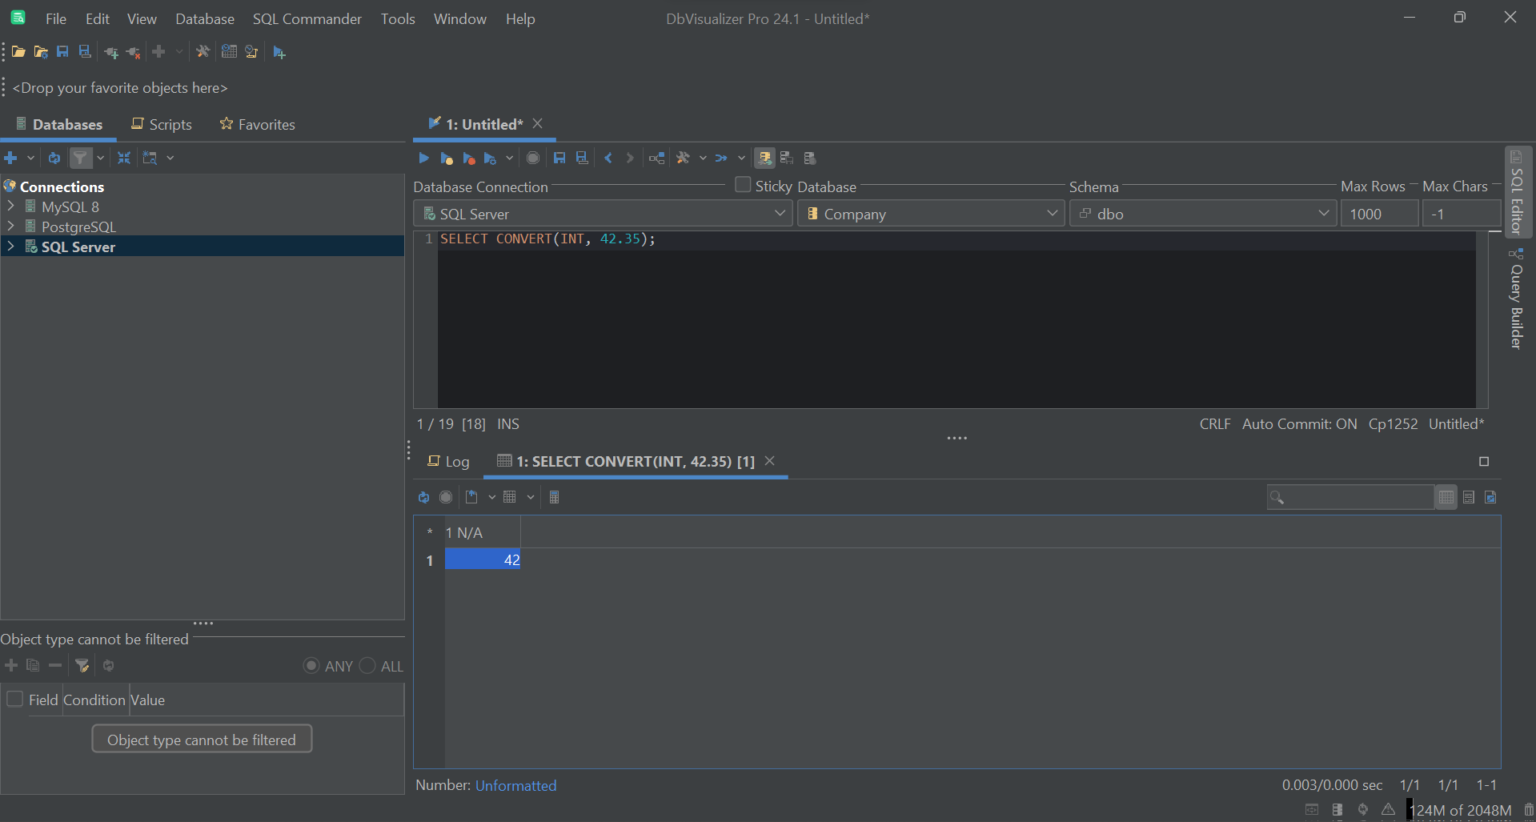Click the Disconnect all (plug with red x) icon

point(133,52)
